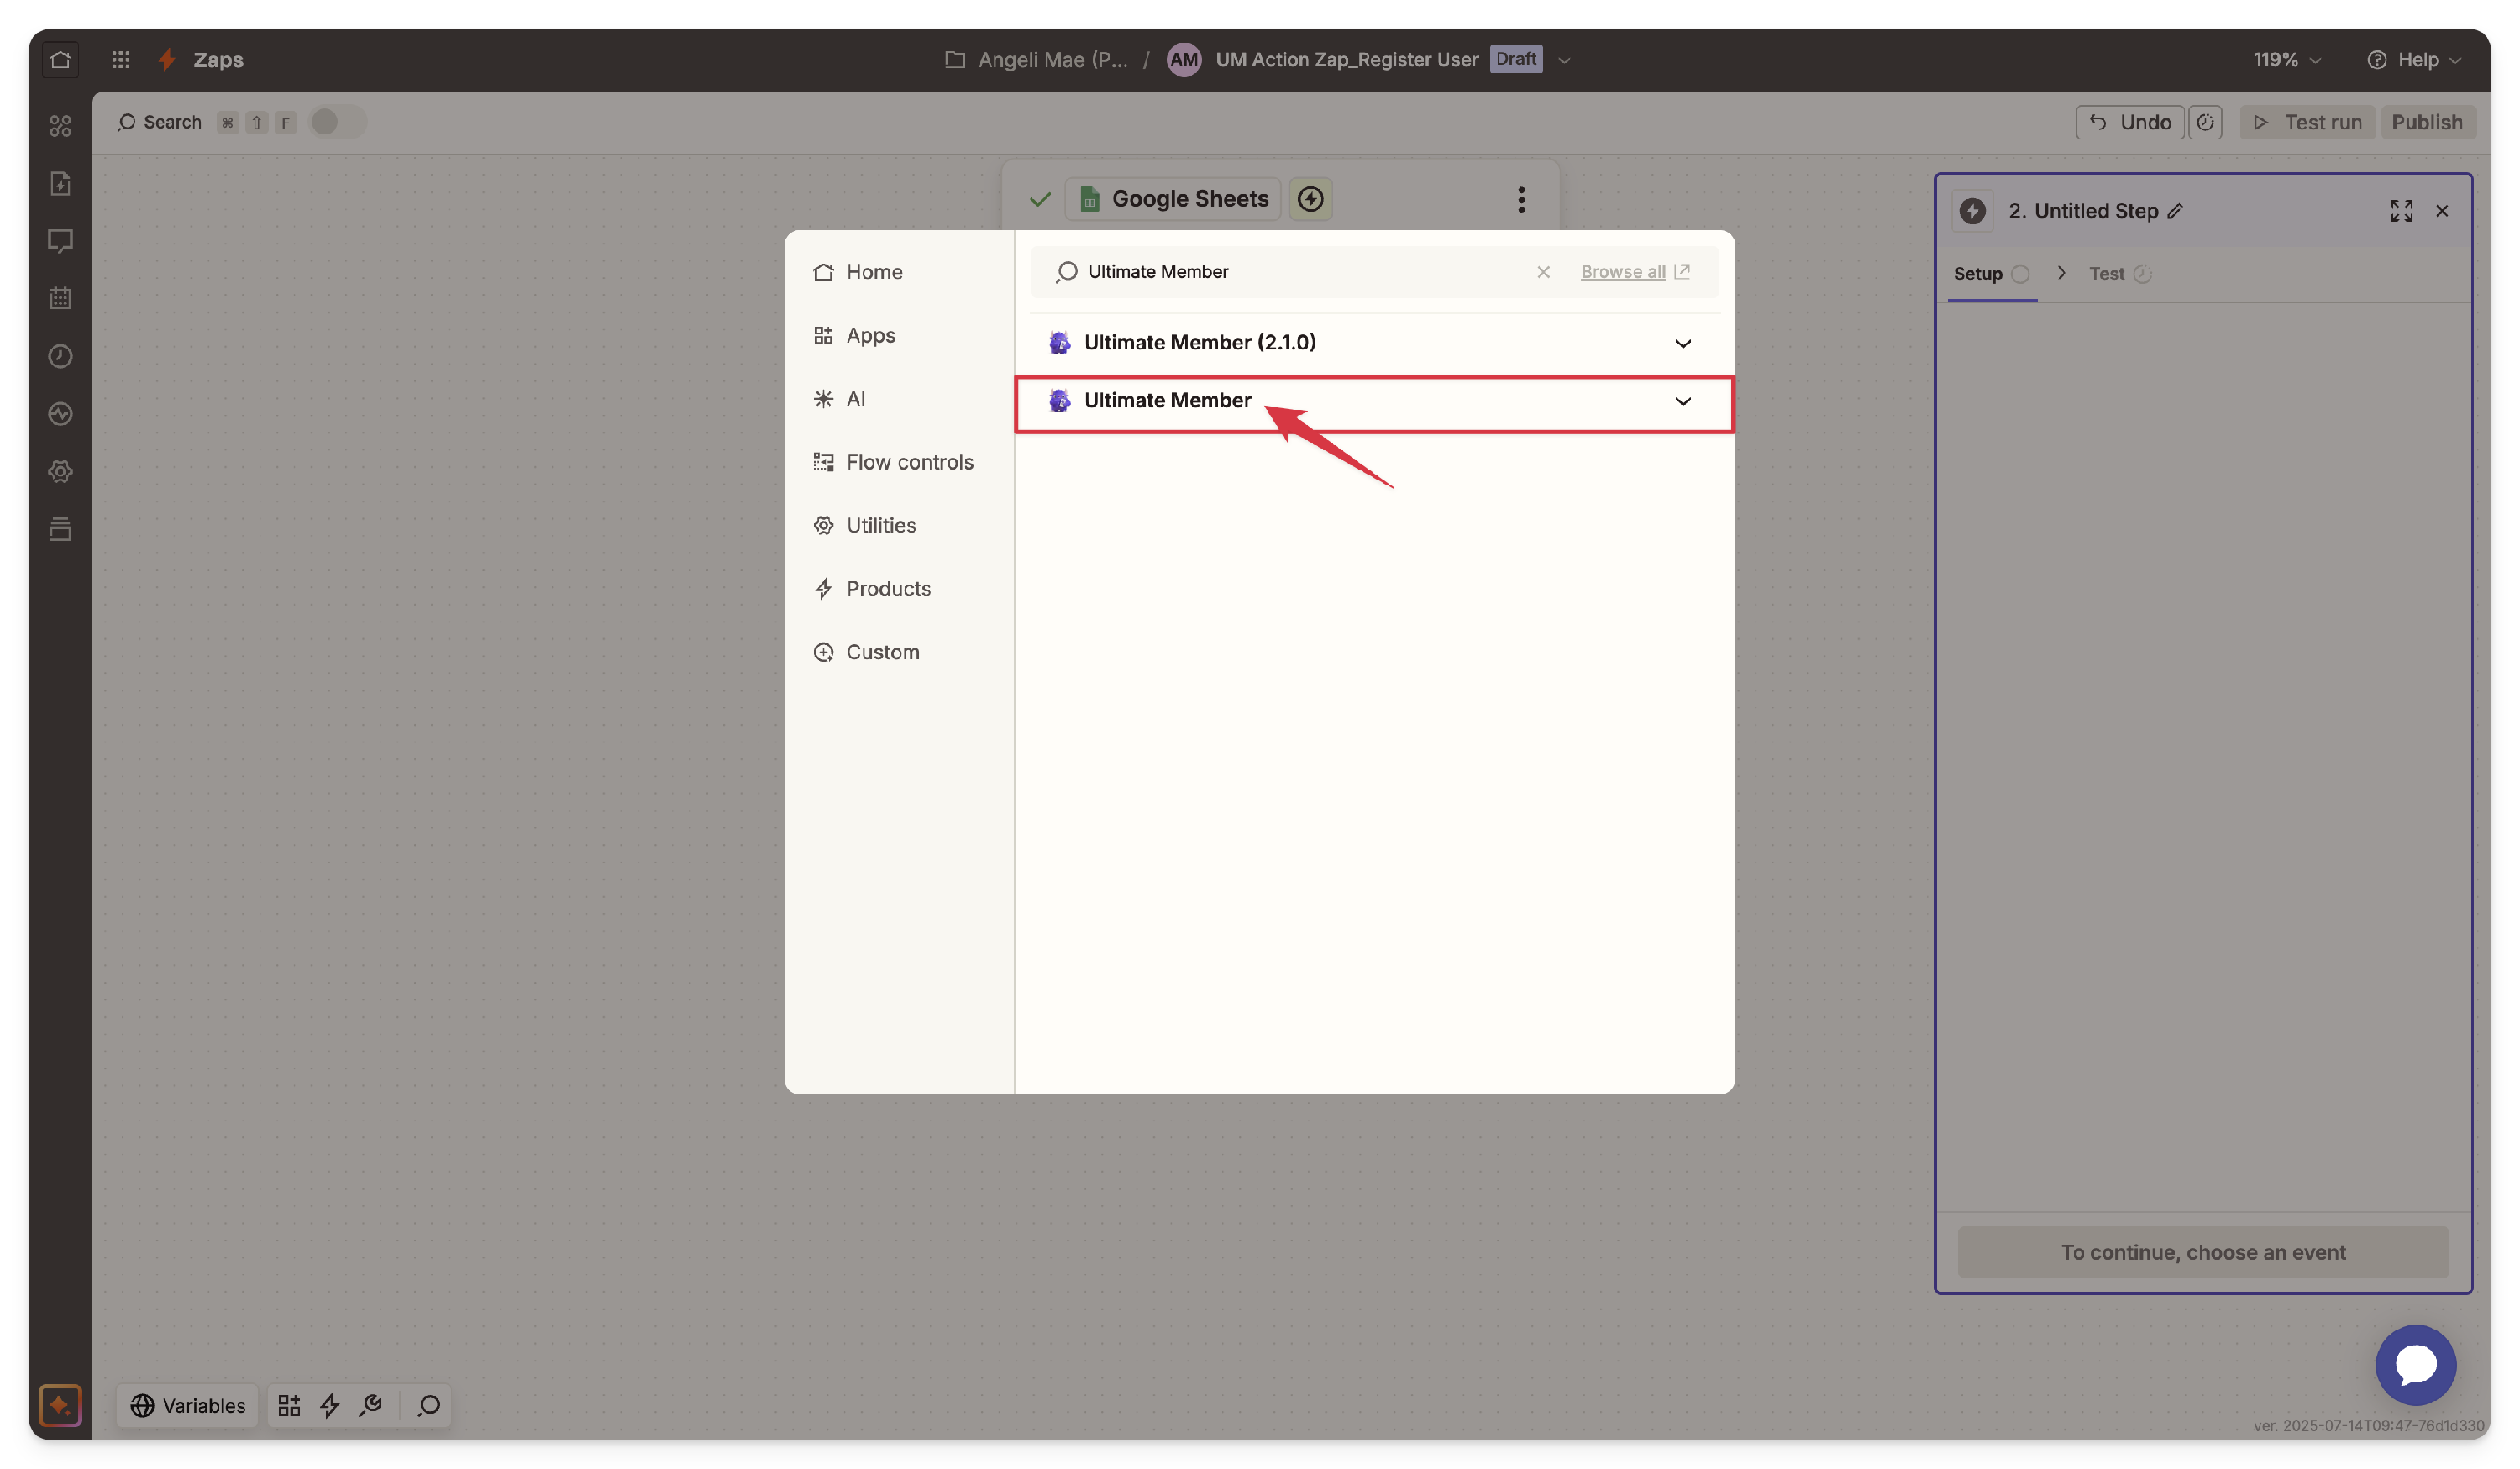Close the Untitled Step panel
The width and height of the screenshot is (2520, 1469).
pos(2442,211)
